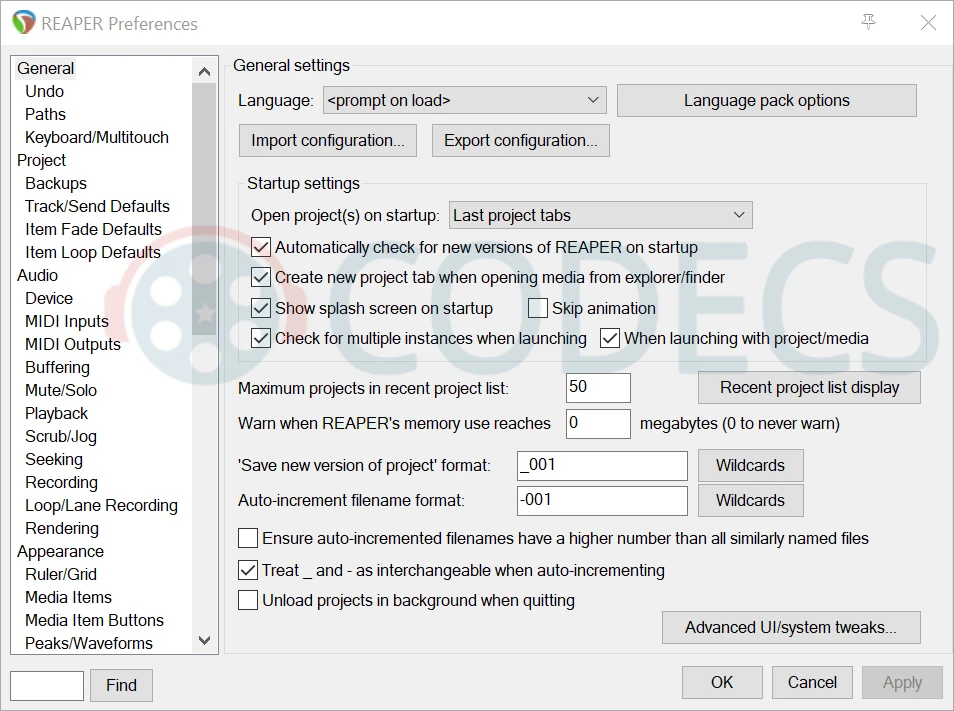Click the REAPER logo icon in title bar
Viewport: 954px width, 711px height.
24,23
